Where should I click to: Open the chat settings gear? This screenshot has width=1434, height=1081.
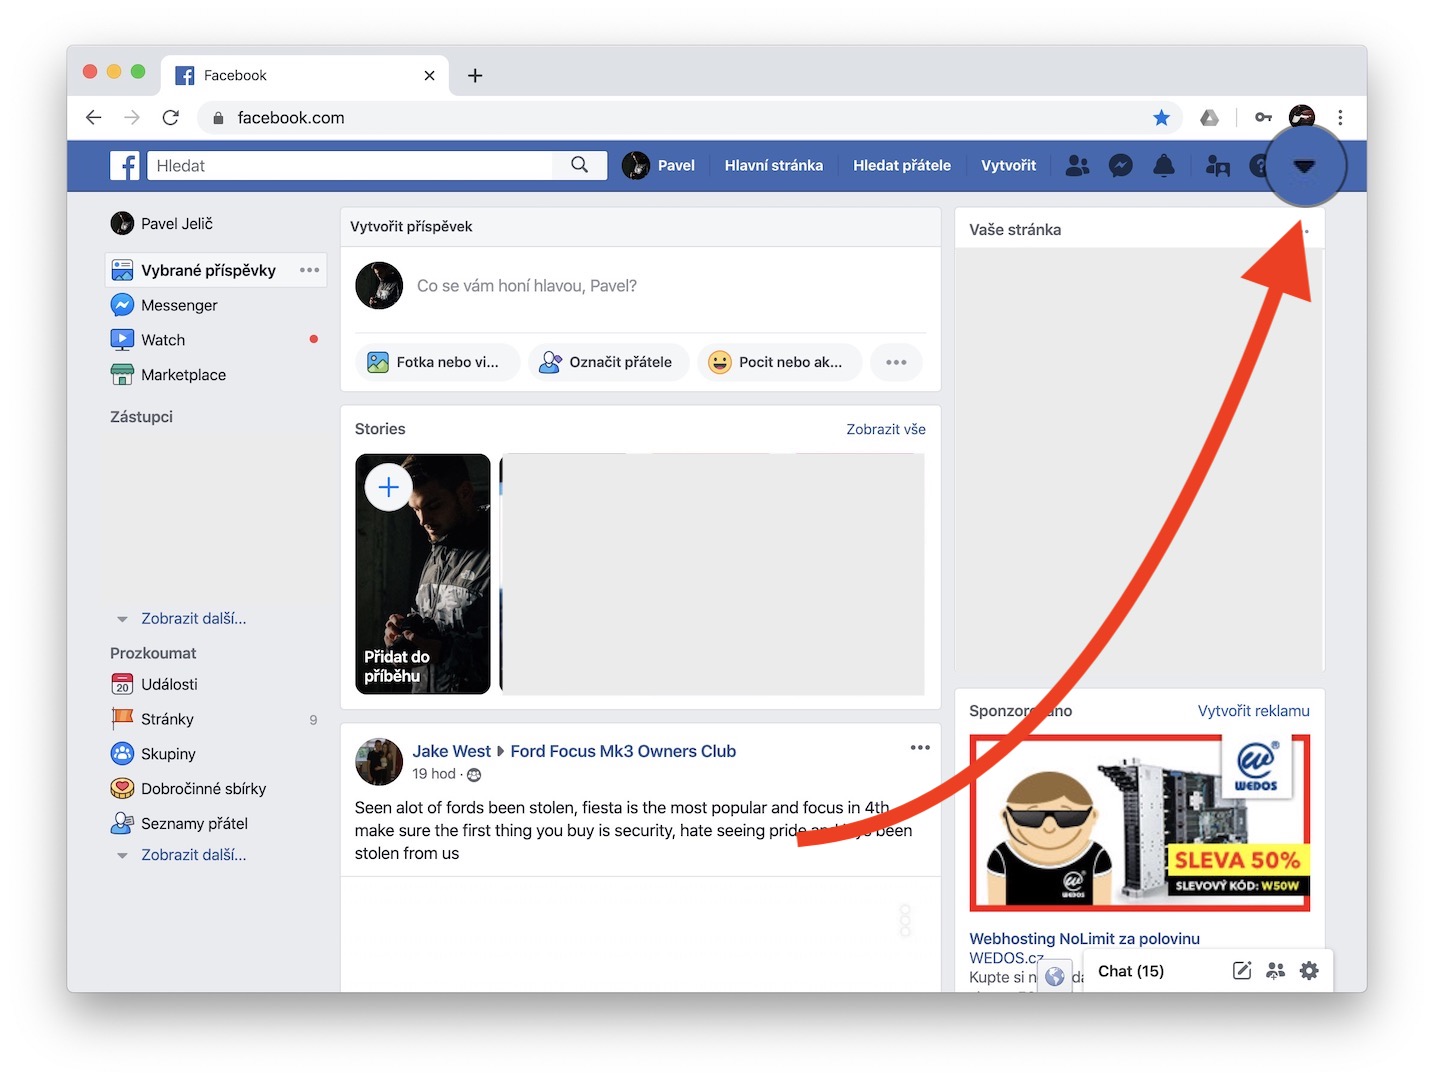tap(1309, 971)
